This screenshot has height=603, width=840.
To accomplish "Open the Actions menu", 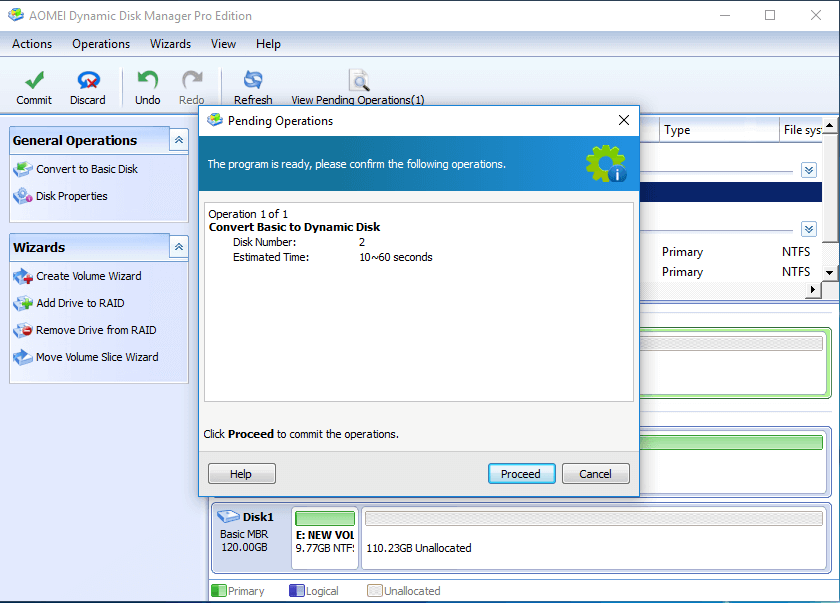I will pos(32,44).
